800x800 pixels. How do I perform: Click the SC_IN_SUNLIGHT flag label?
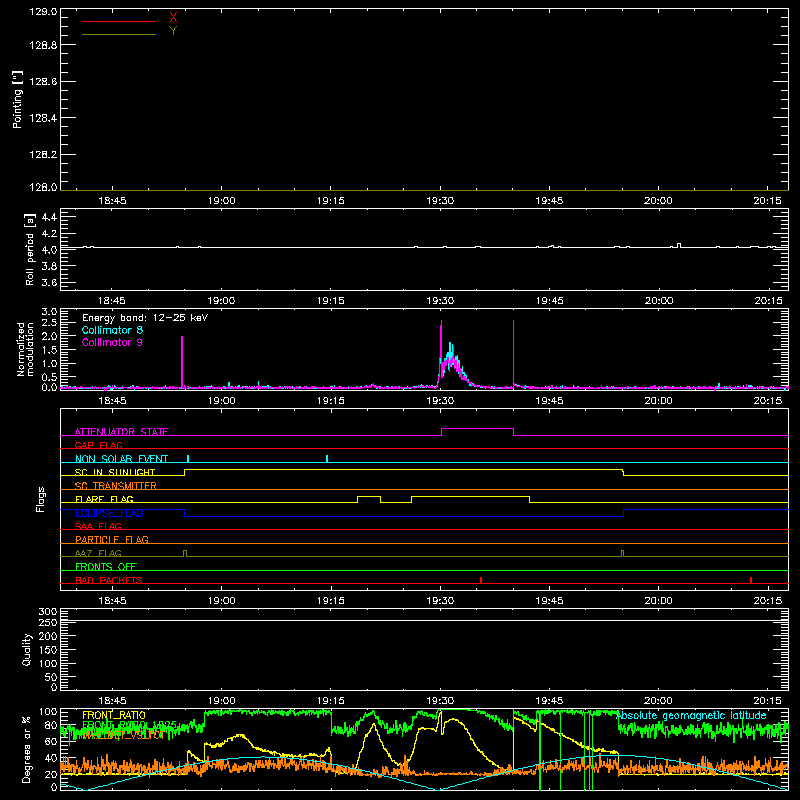[x=115, y=472]
